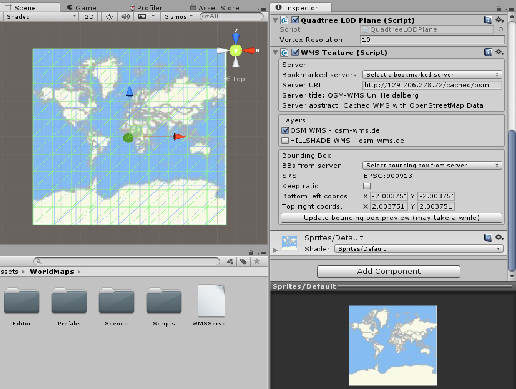Click the Inspector vertical scrollbar
The image size is (516, 389).
(x=512, y=200)
